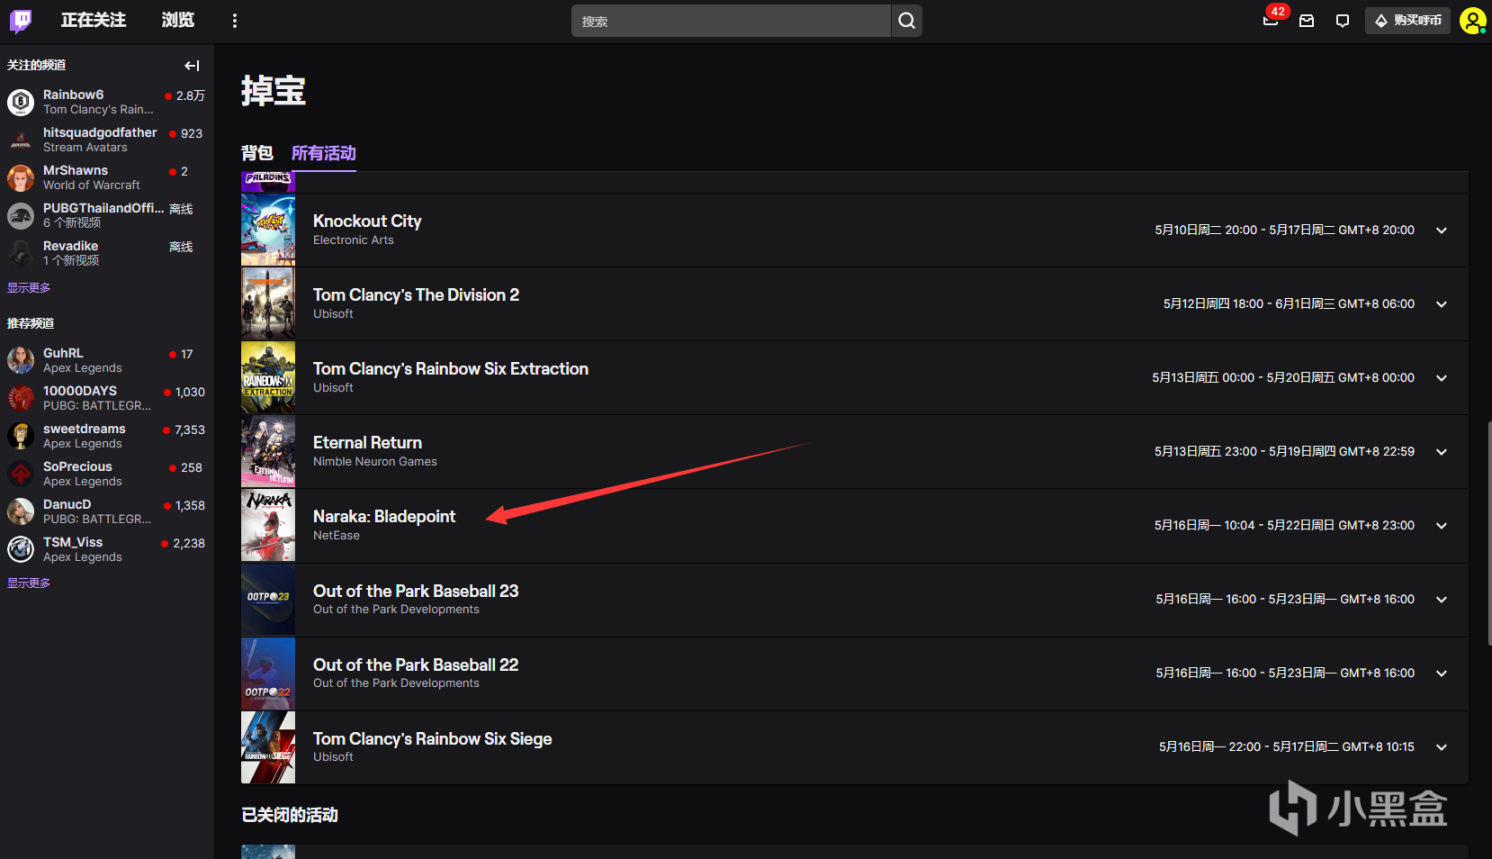This screenshot has width=1492, height=859.
Task: Open the three-dot more menu
Action: click(x=235, y=21)
